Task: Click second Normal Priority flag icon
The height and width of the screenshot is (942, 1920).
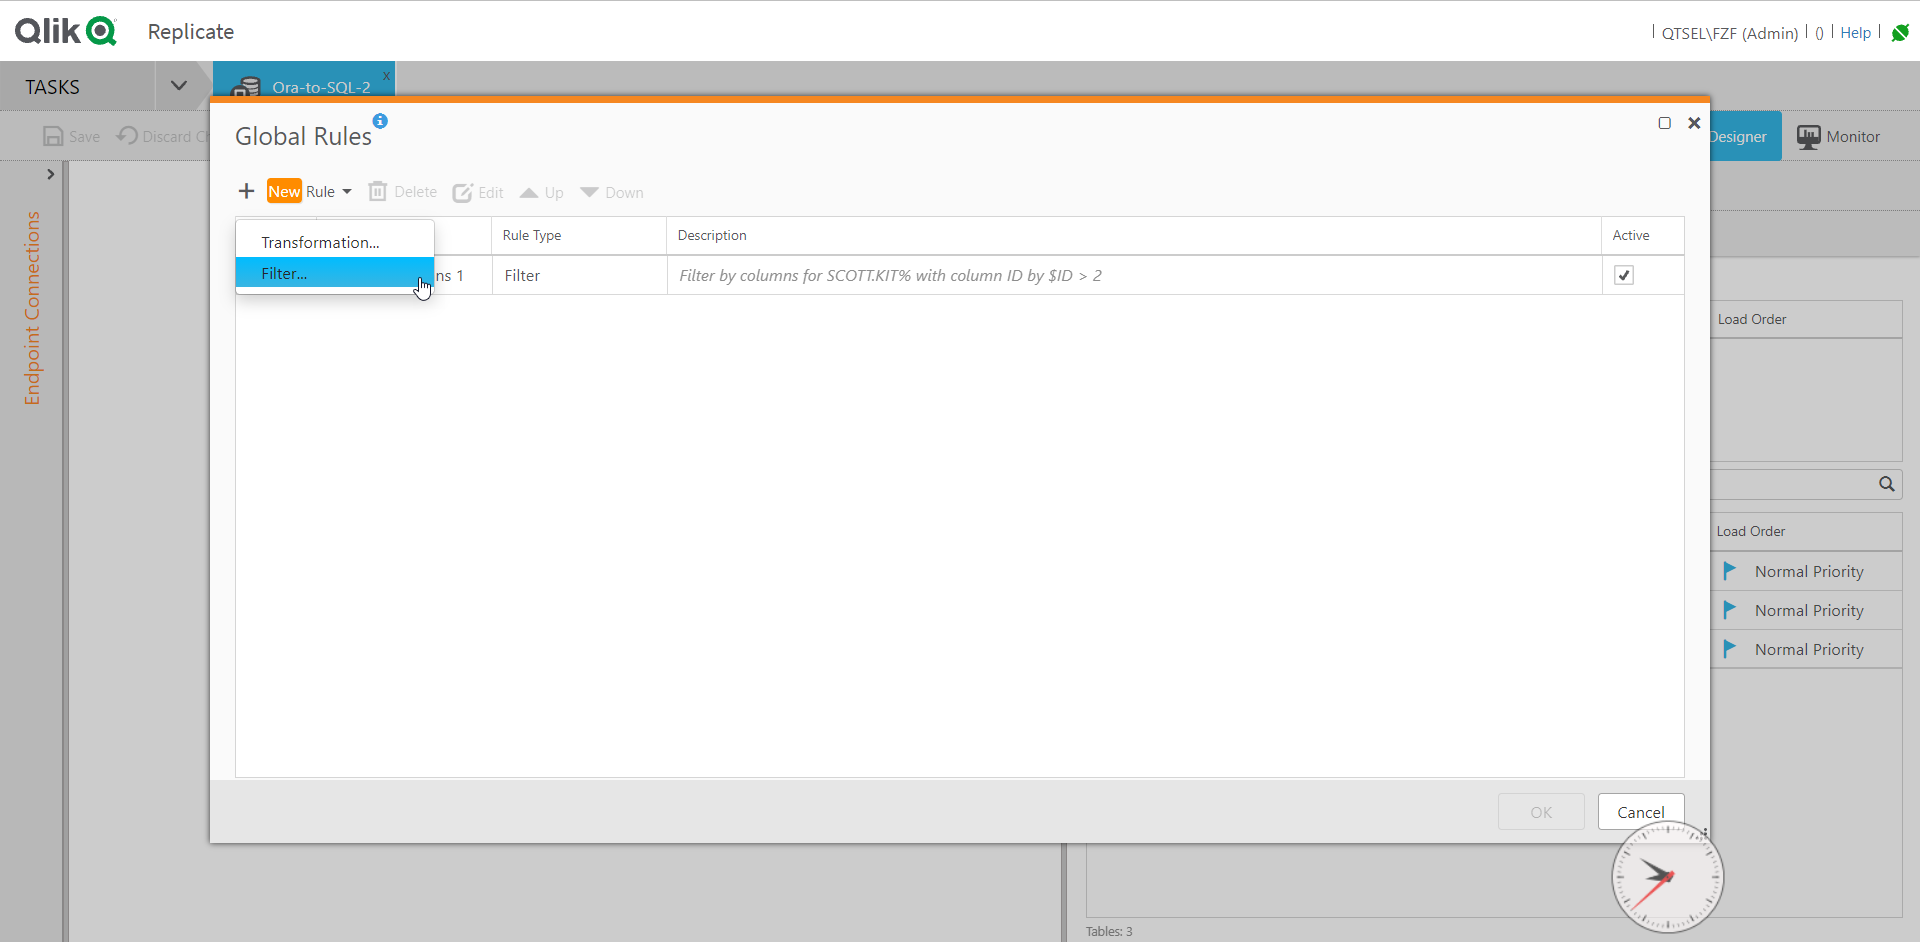Action: point(1729,610)
